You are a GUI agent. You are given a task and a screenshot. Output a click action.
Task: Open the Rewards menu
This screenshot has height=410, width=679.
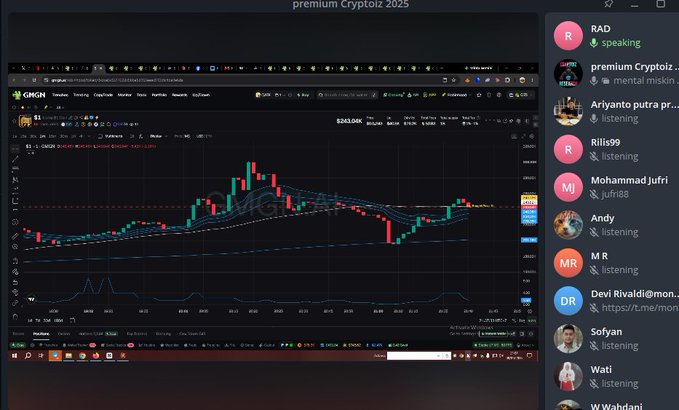[x=179, y=95]
